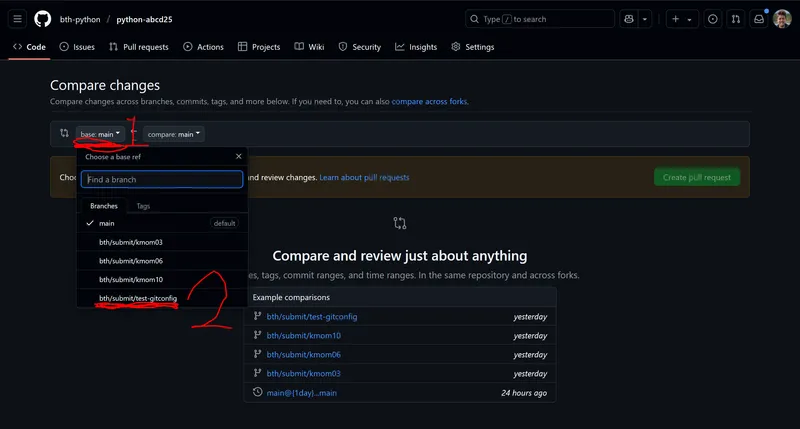
Task: Choose bth/submit/kmom10 in the ref list
Action: pyautogui.click(x=162, y=280)
